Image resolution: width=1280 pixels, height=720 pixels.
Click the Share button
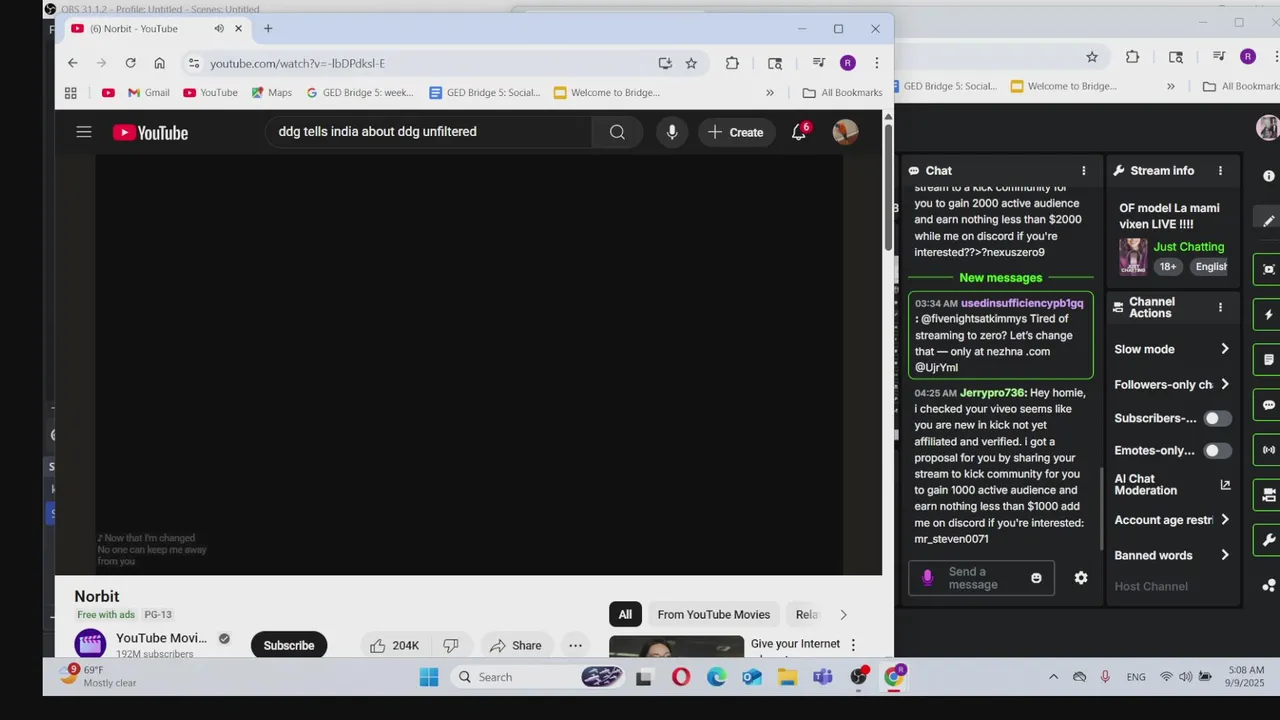pos(516,645)
